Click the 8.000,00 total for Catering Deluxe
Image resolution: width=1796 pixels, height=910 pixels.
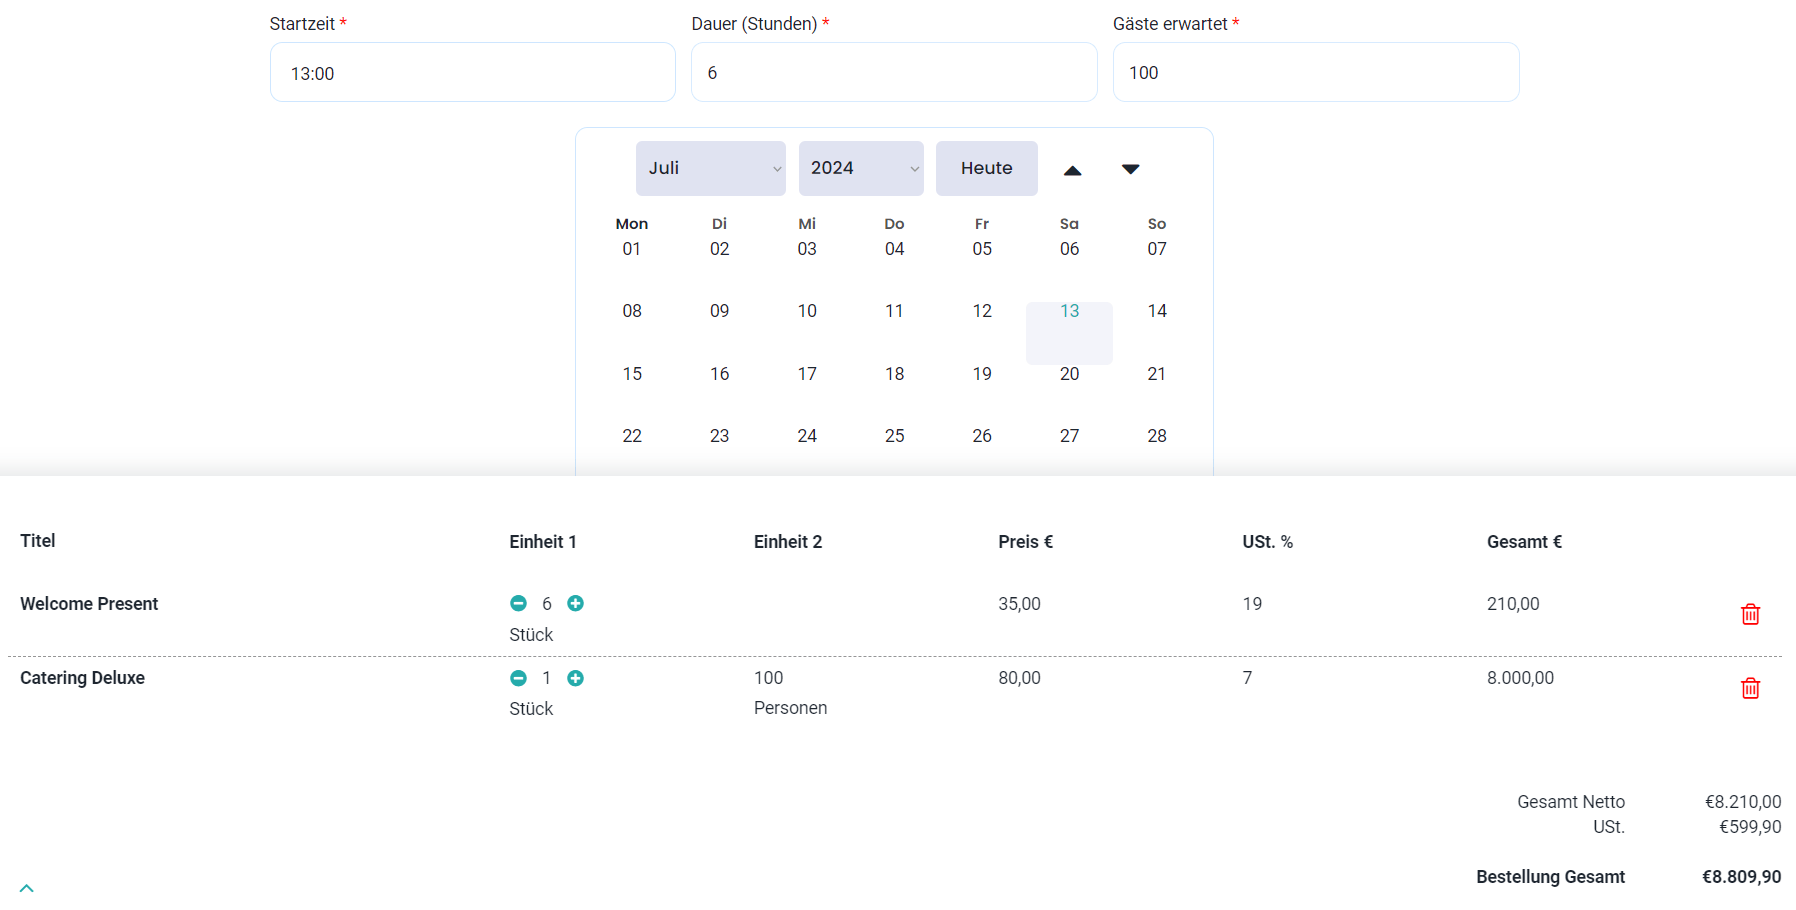pyautogui.click(x=1520, y=678)
